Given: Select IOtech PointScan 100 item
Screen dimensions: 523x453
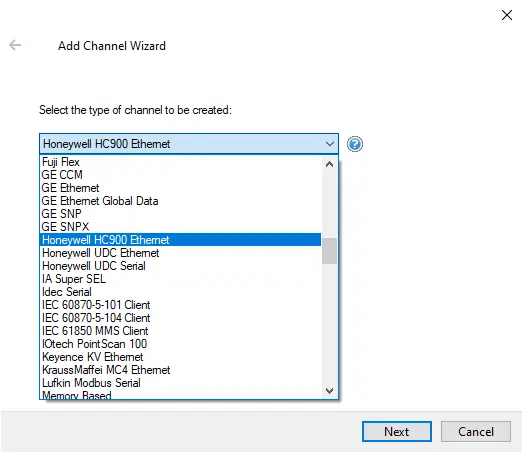Looking at the screenshot, I should (180, 344).
